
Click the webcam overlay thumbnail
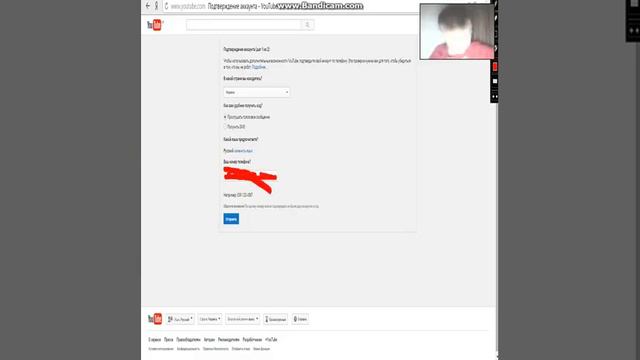coord(457,31)
